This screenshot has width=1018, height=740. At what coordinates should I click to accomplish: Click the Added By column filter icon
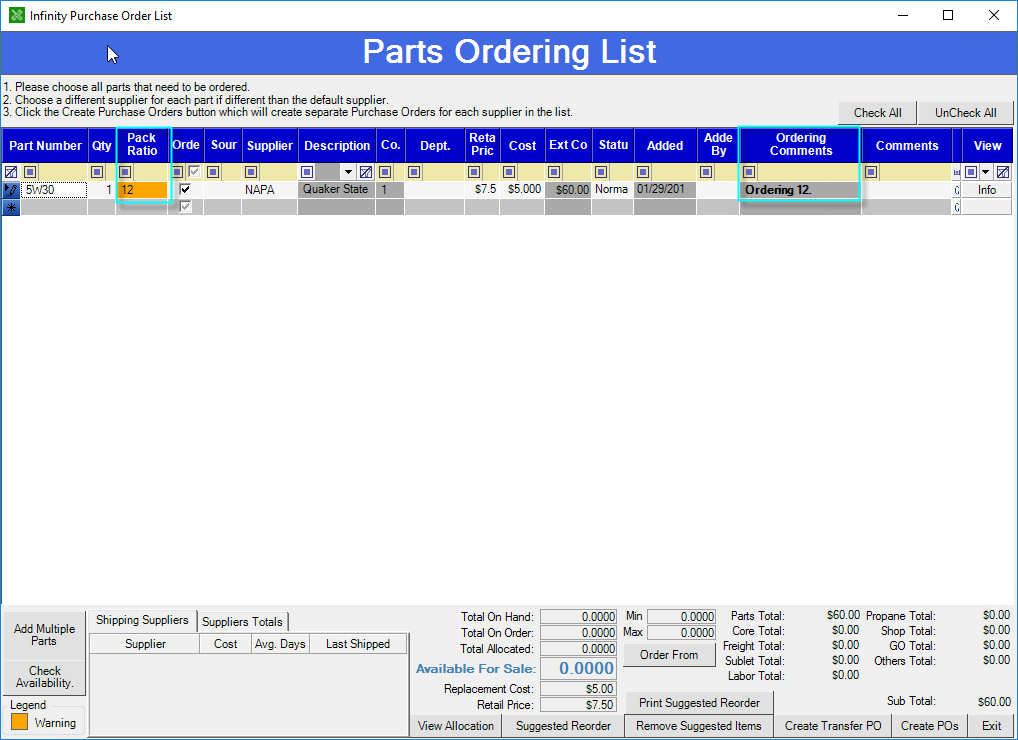coord(706,172)
